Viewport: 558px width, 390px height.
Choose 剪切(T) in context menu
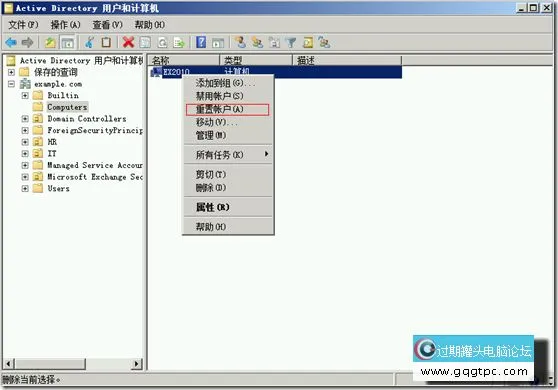click(x=228, y=174)
